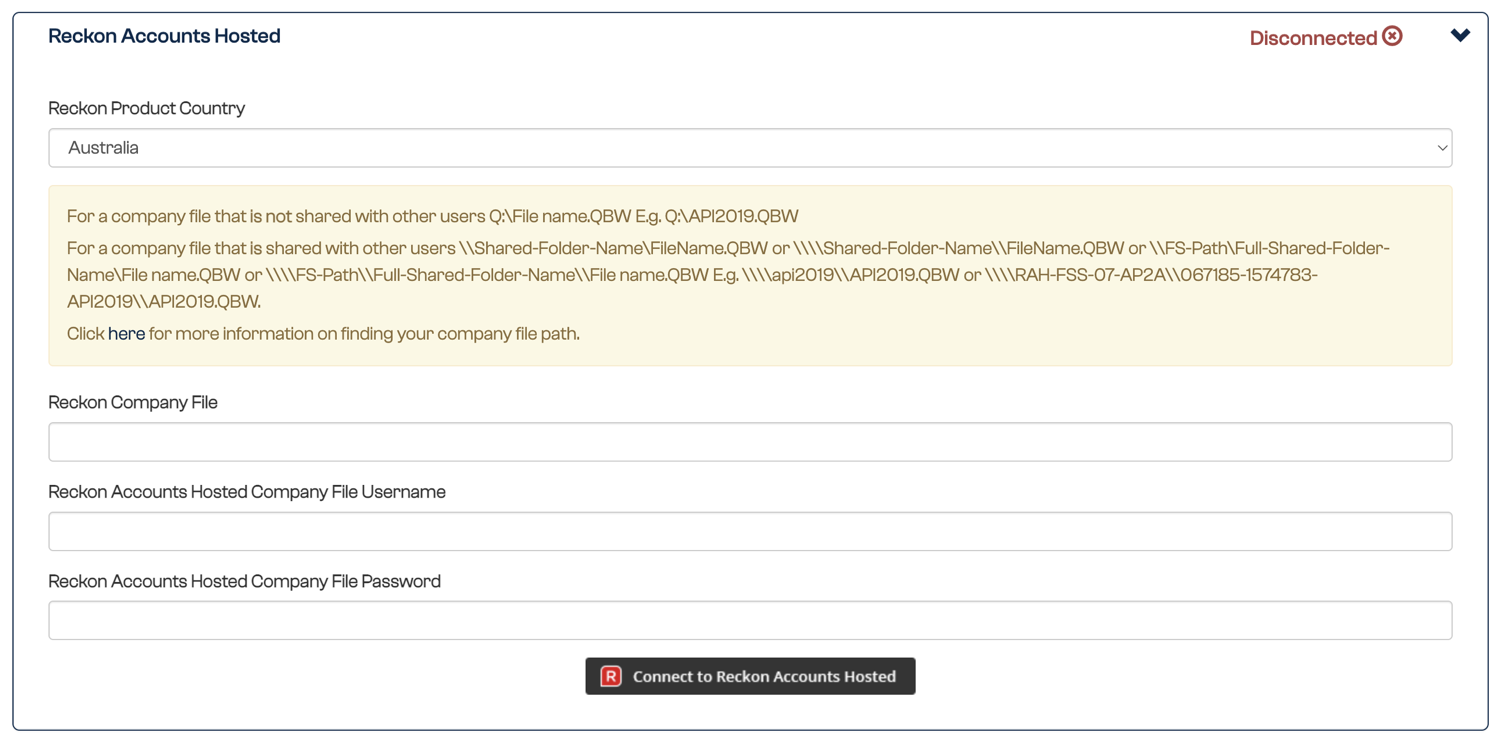This screenshot has width=1500, height=742.
Task: Click the 'Reckon Product Country' label
Action: coord(146,108)
